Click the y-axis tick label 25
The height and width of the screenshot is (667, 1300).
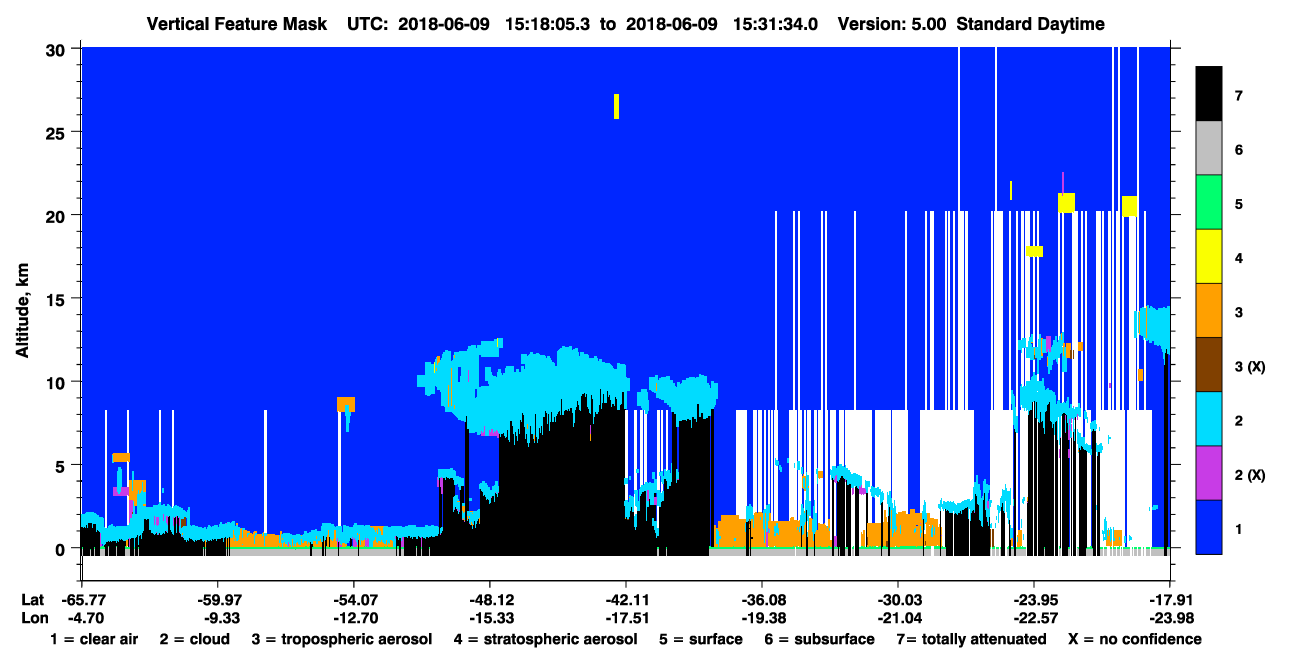tap(57, 132)
